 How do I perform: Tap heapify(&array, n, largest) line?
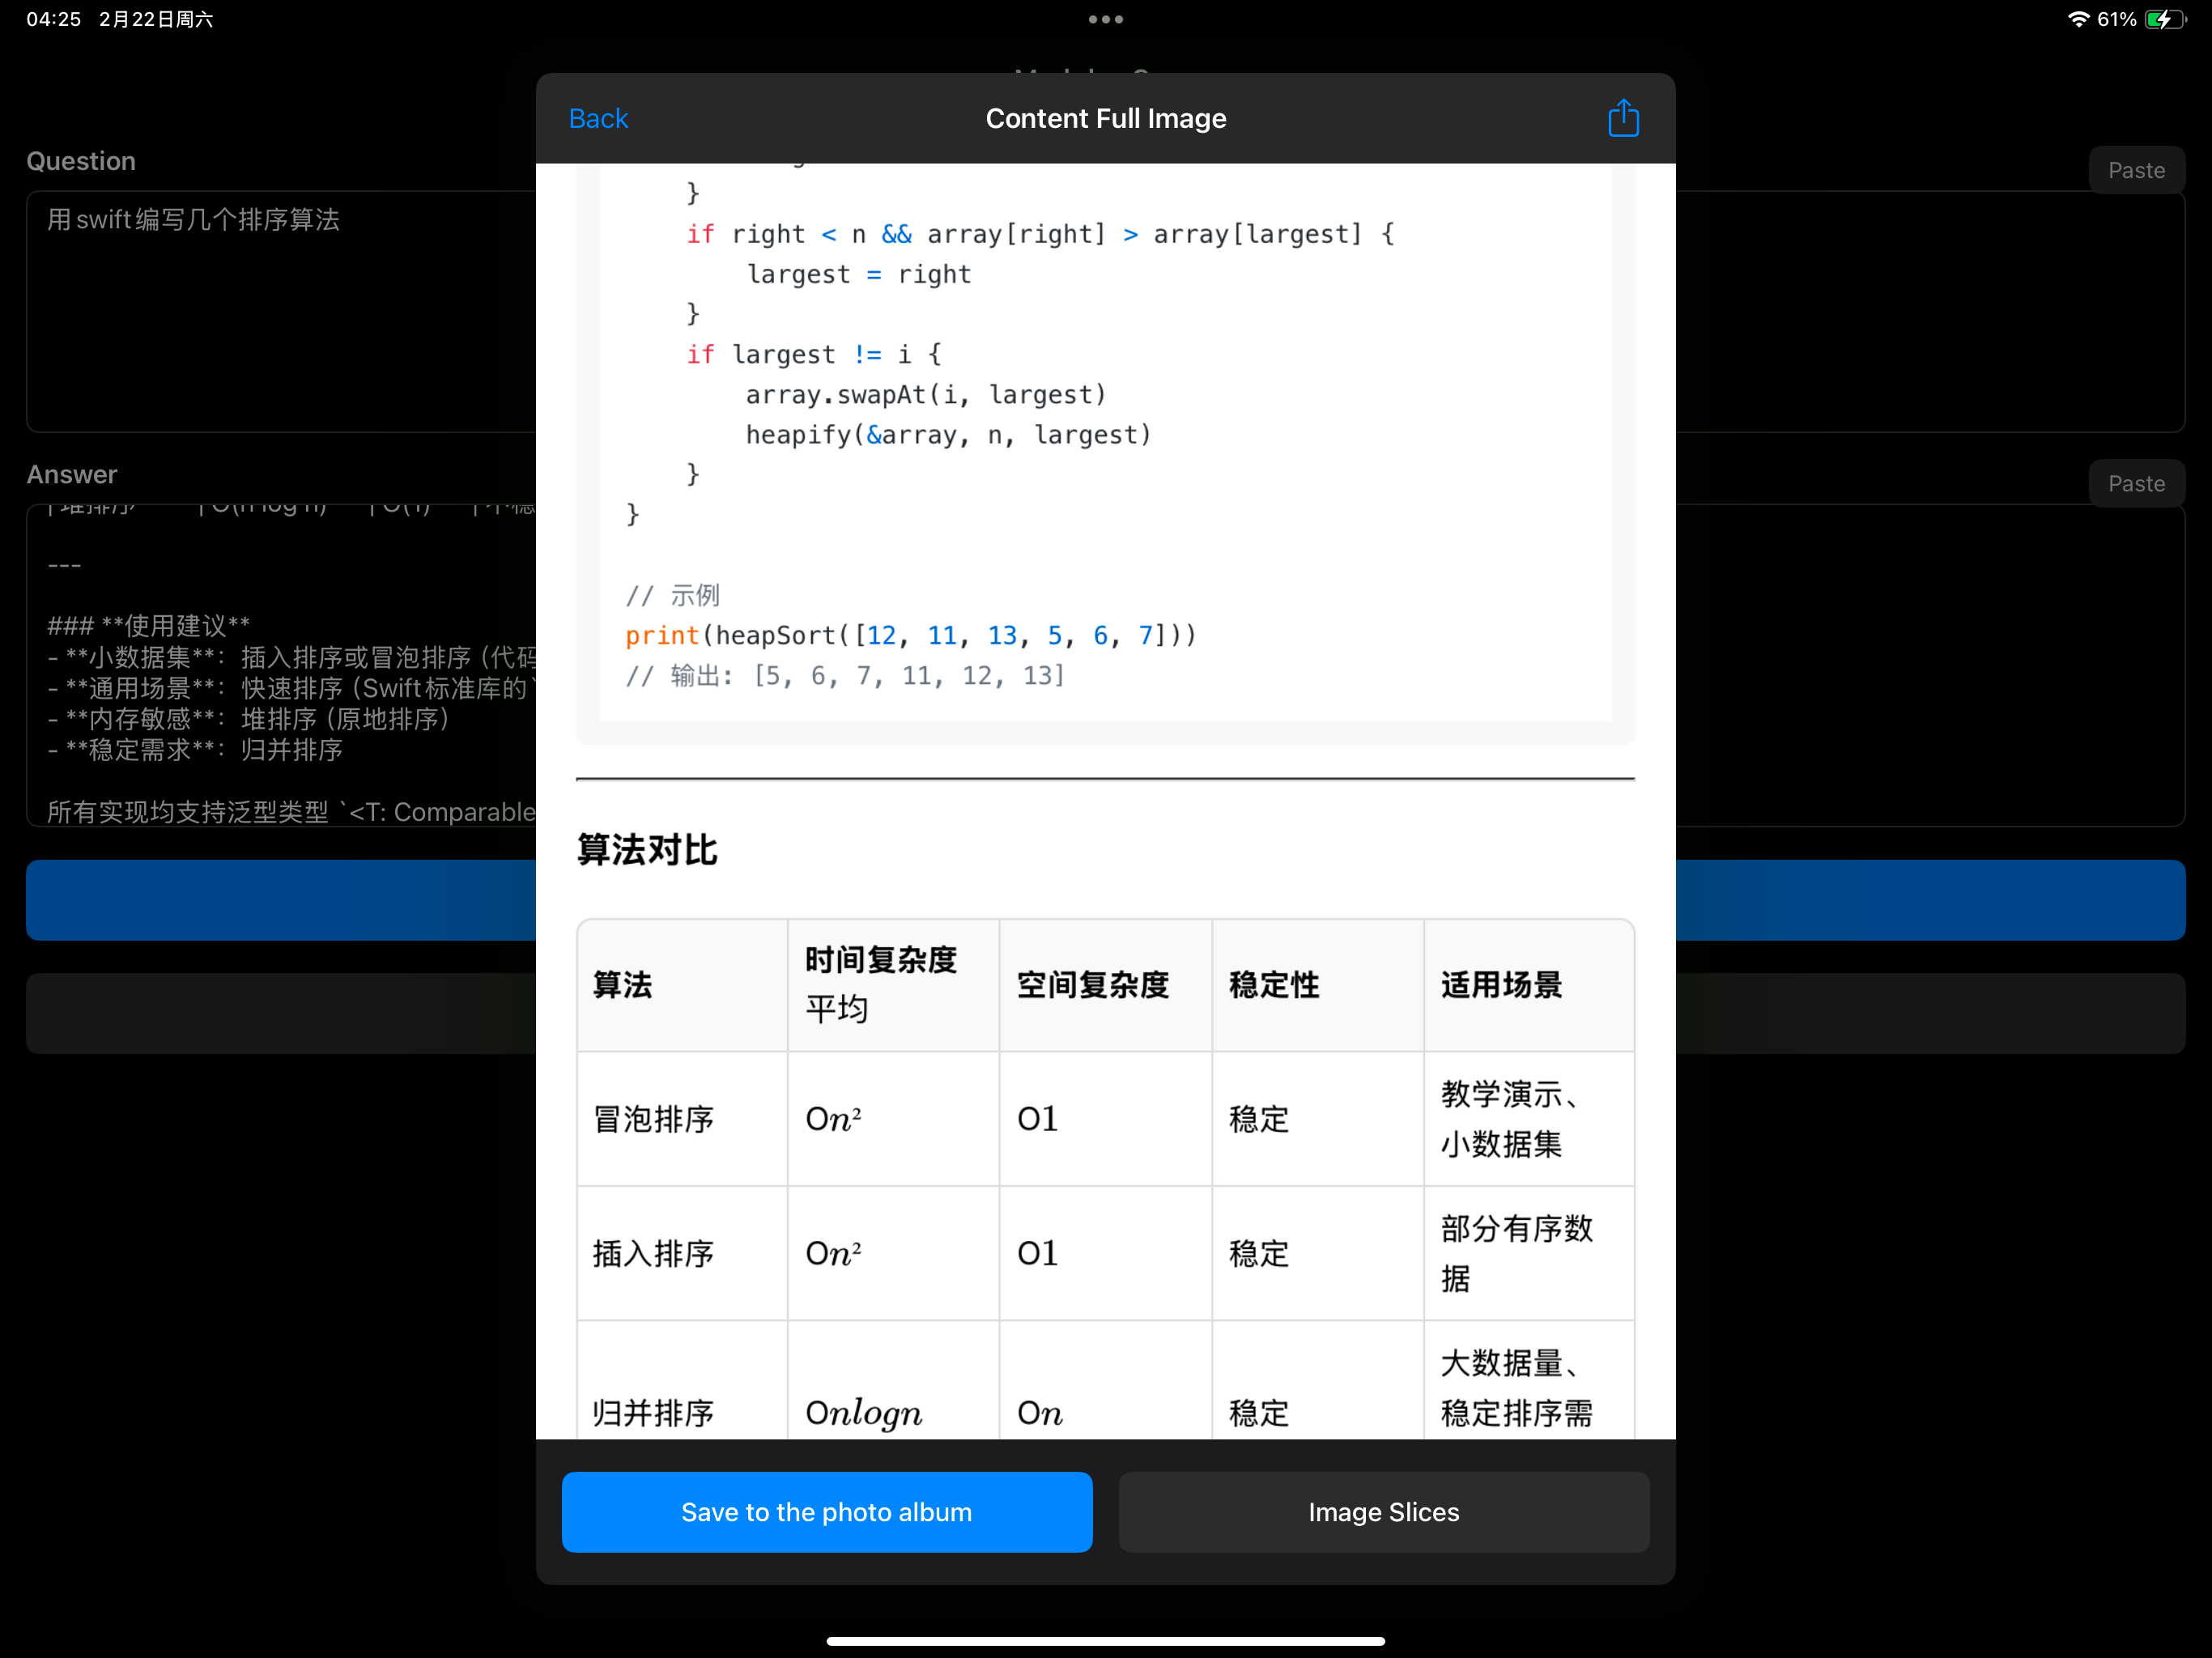(948, 434)
